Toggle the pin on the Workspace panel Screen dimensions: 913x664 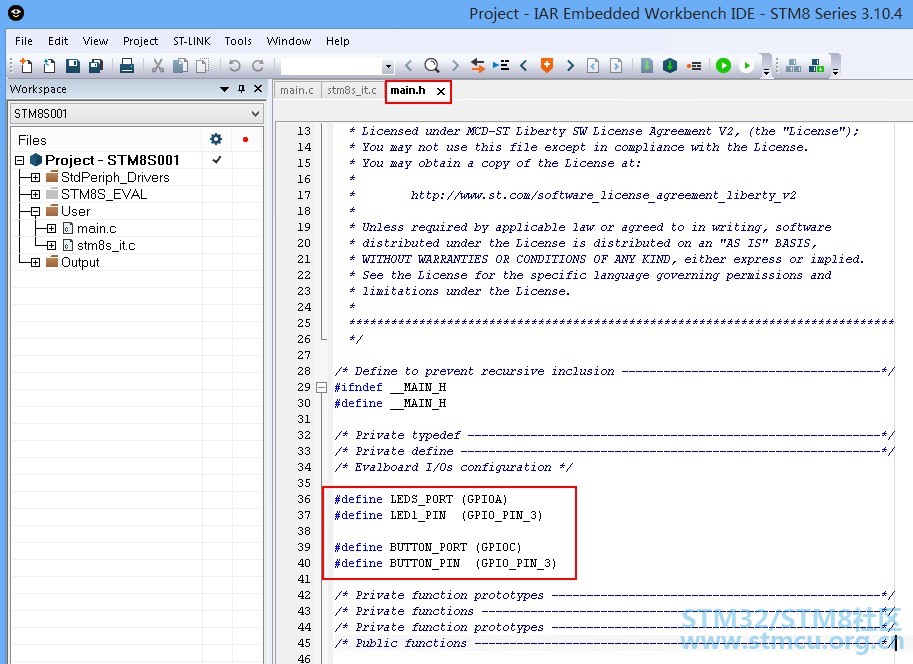click(x=241, y=89)
